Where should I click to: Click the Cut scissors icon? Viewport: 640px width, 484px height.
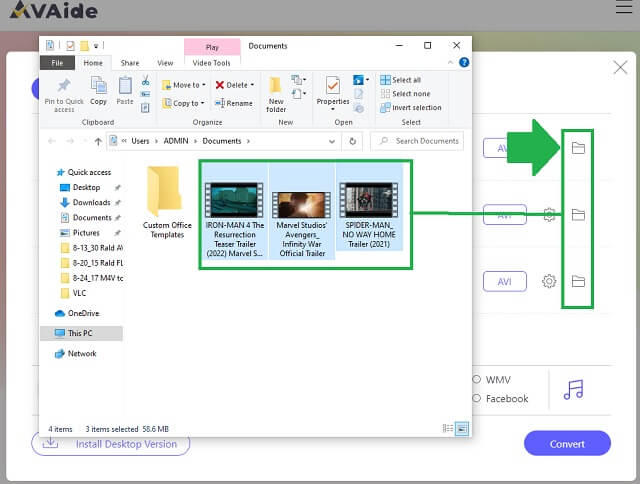145,80
